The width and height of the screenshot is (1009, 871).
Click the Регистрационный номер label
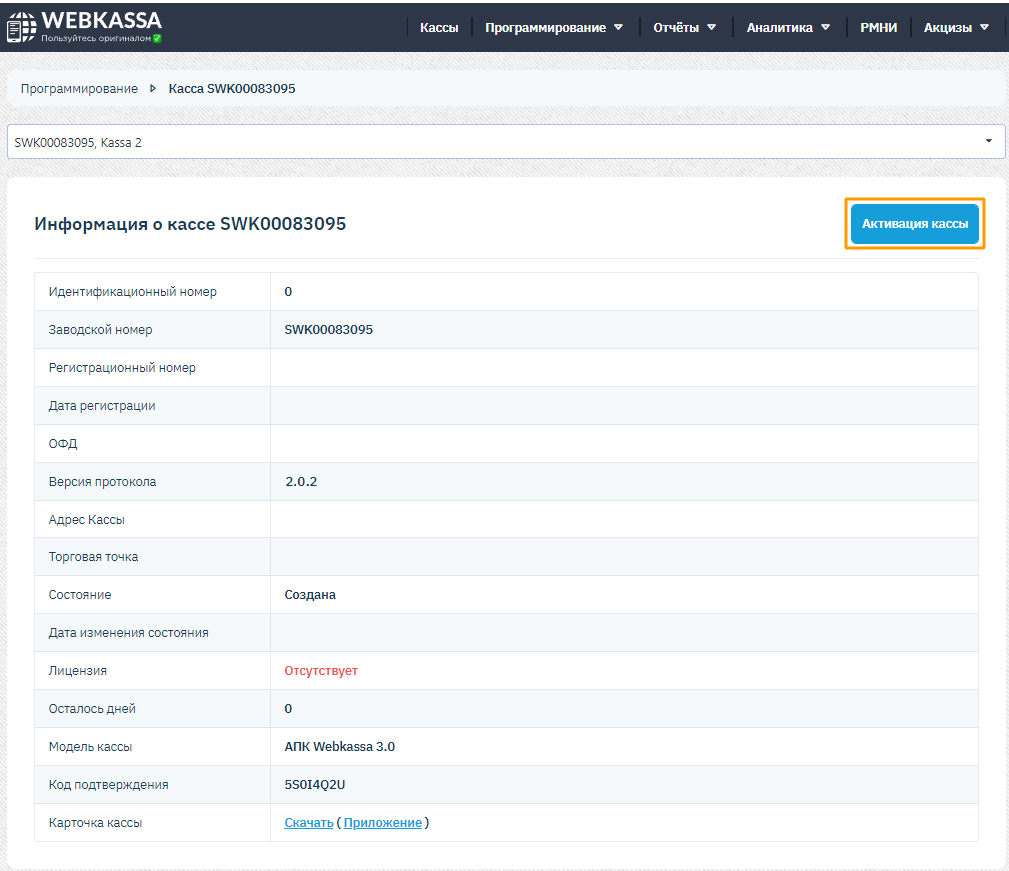(x=122, y=368)
